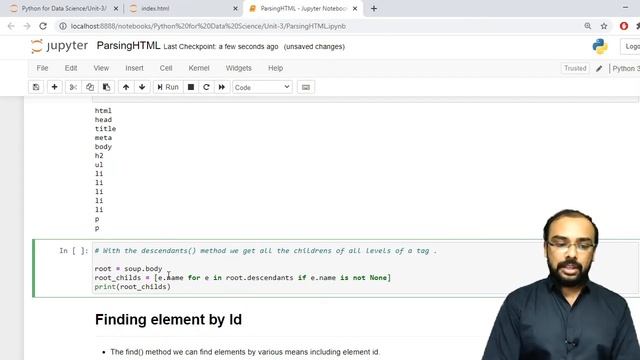The width and height of the screenshot is (640, 360).
Task: Close the ParsingHTML browser tab
Action: [x=355, y=9]
